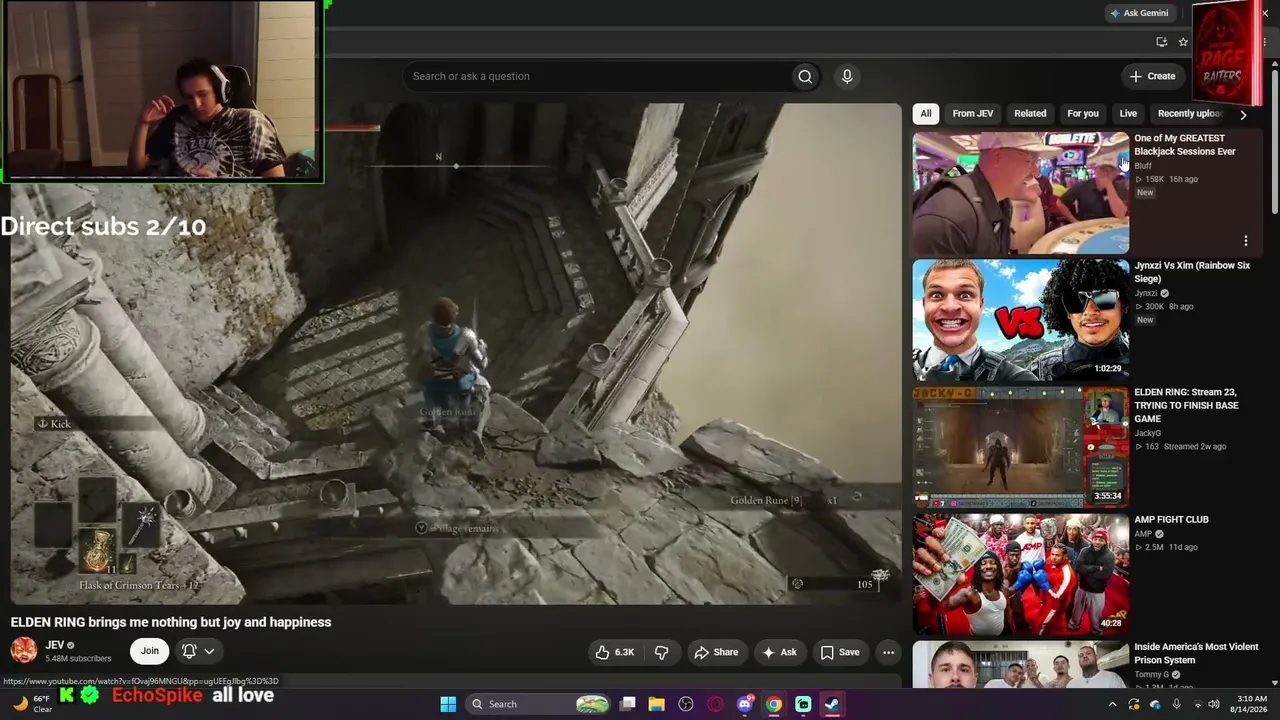The height and width of the screenshot is (720, 1280).
Task: Click the install app icon in address bar
Action: tap(1161, 42)
